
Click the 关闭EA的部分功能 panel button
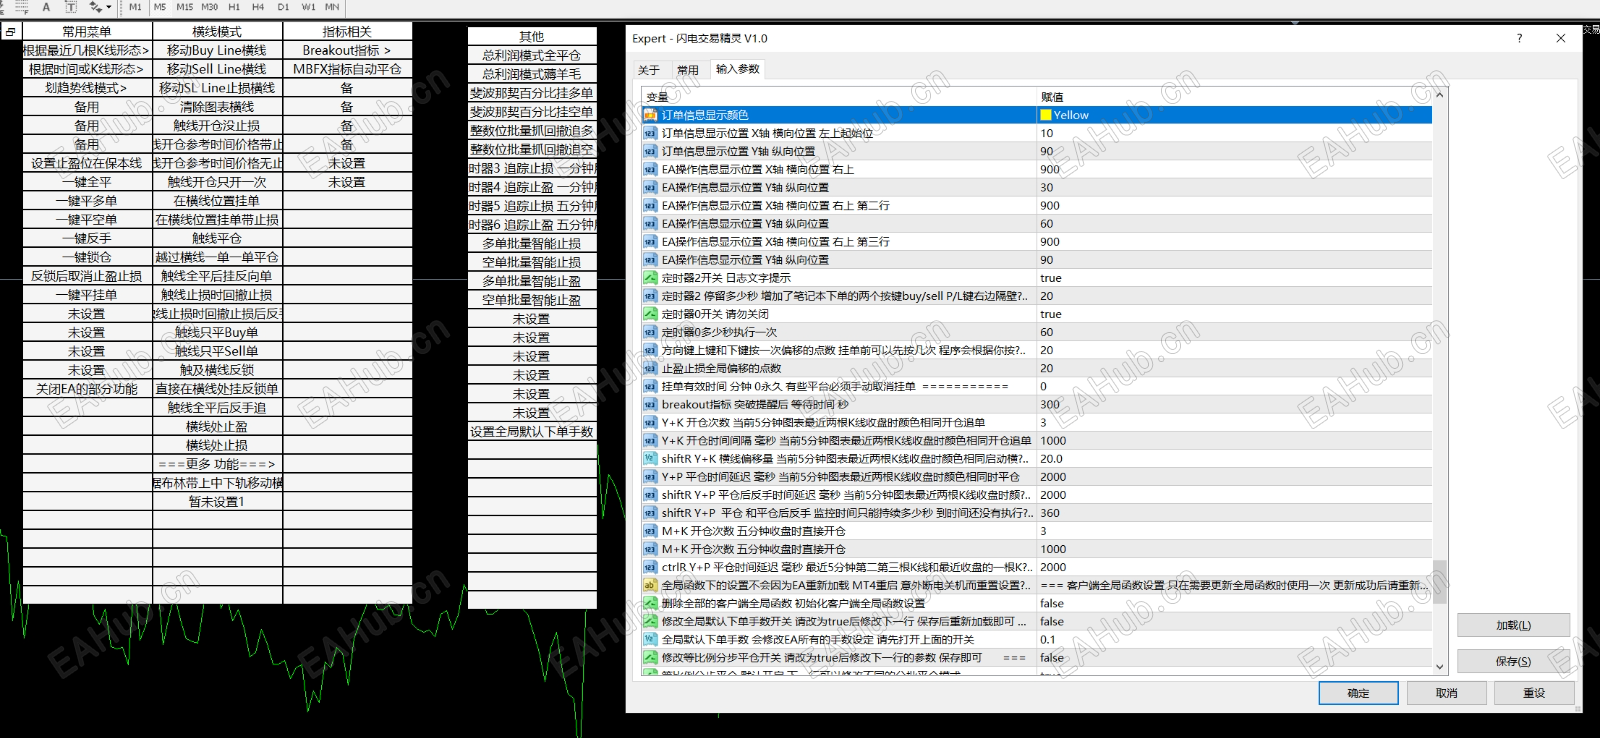87,389
